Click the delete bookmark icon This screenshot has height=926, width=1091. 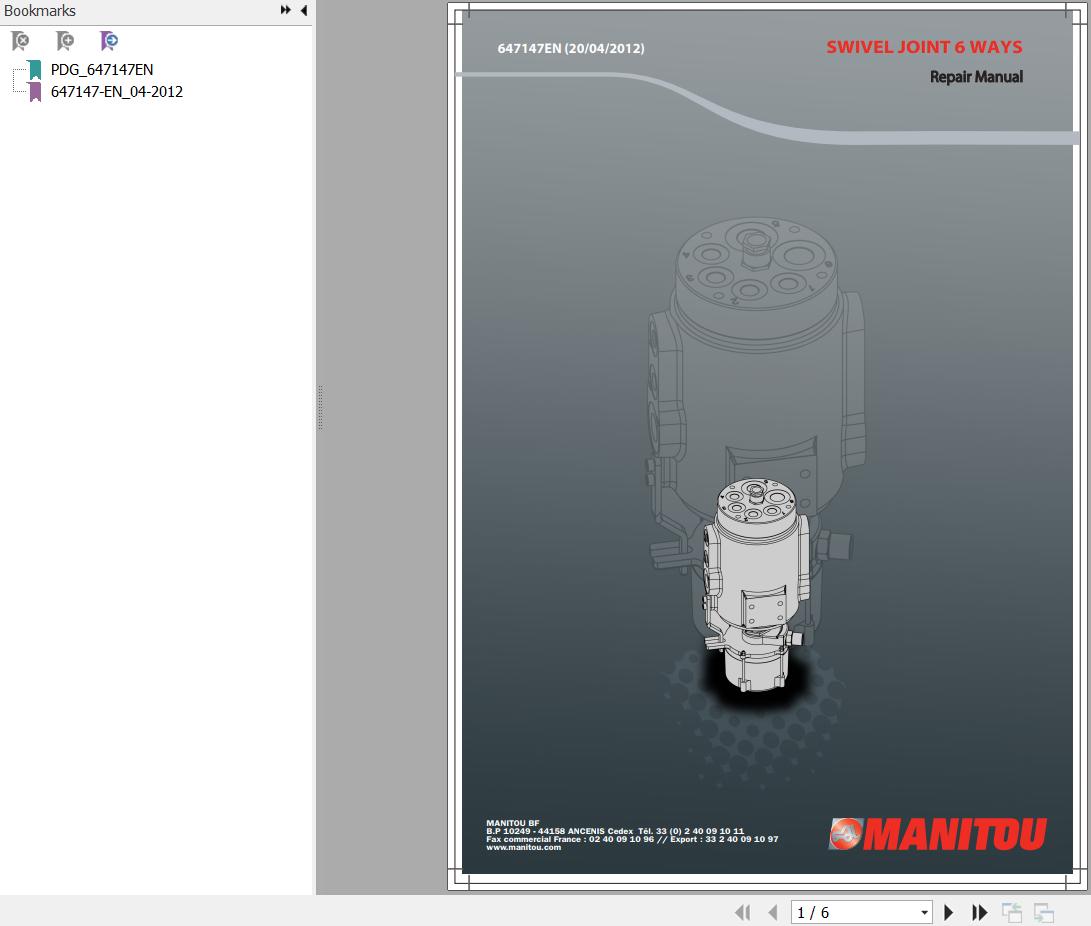pos(20,41)
